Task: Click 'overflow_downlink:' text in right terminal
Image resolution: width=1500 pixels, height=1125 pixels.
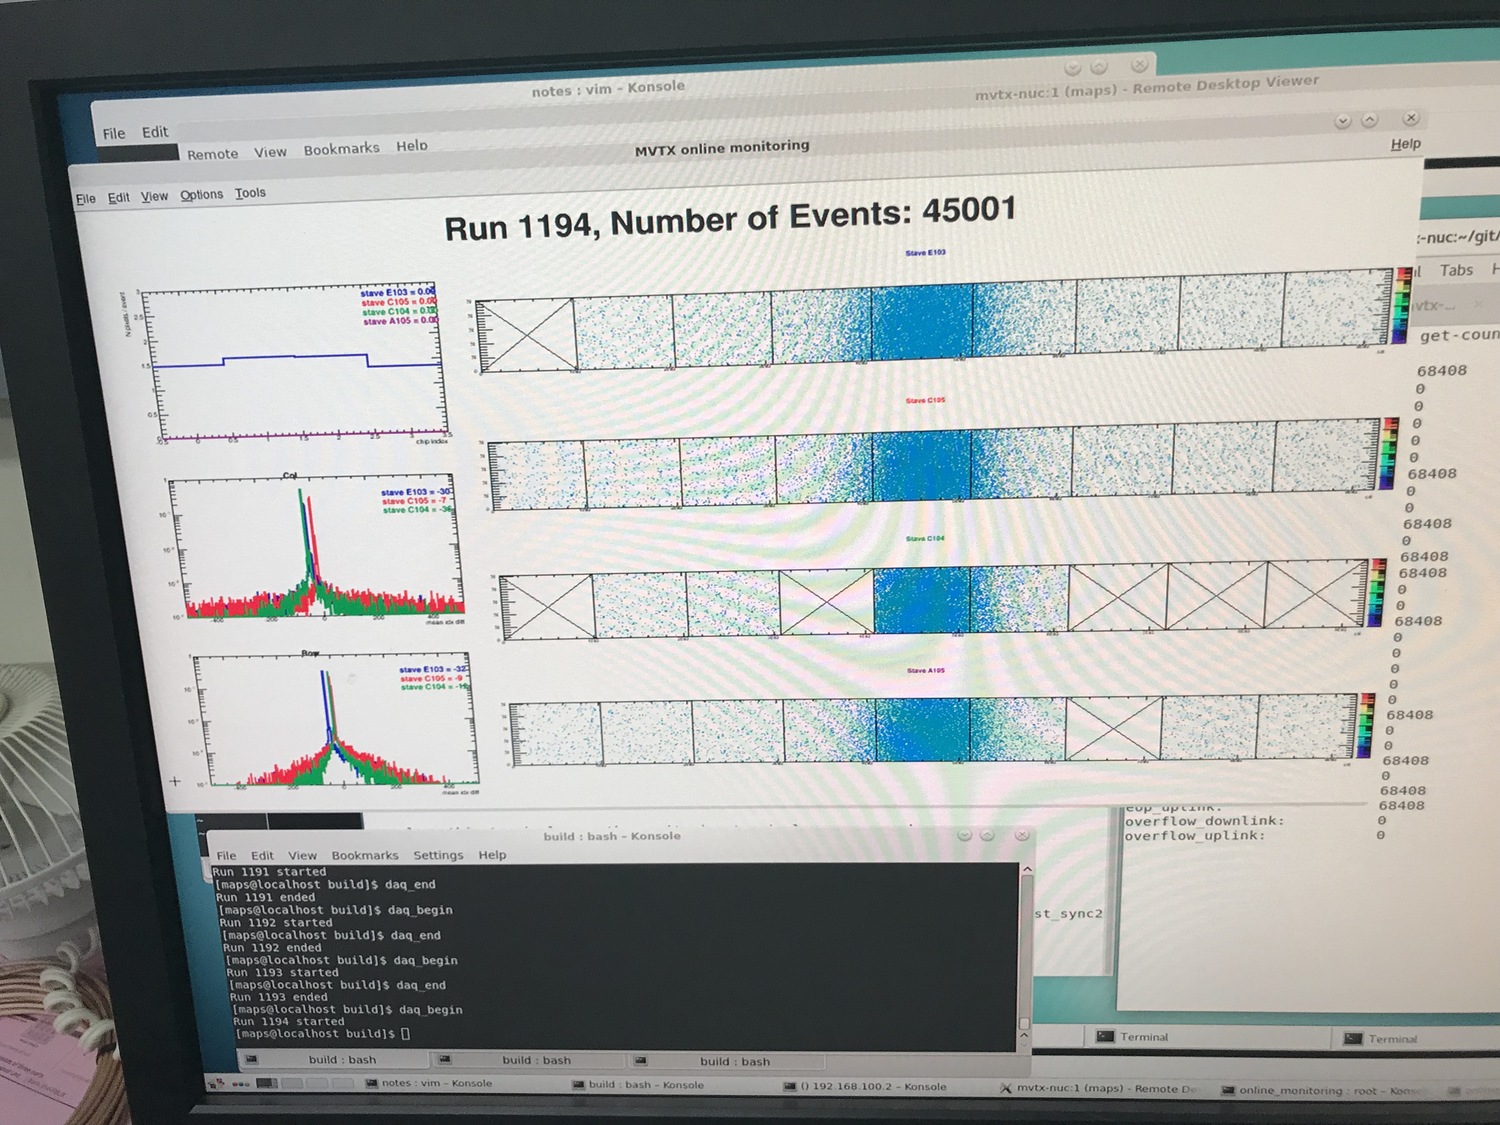Action: point(1205,821)
